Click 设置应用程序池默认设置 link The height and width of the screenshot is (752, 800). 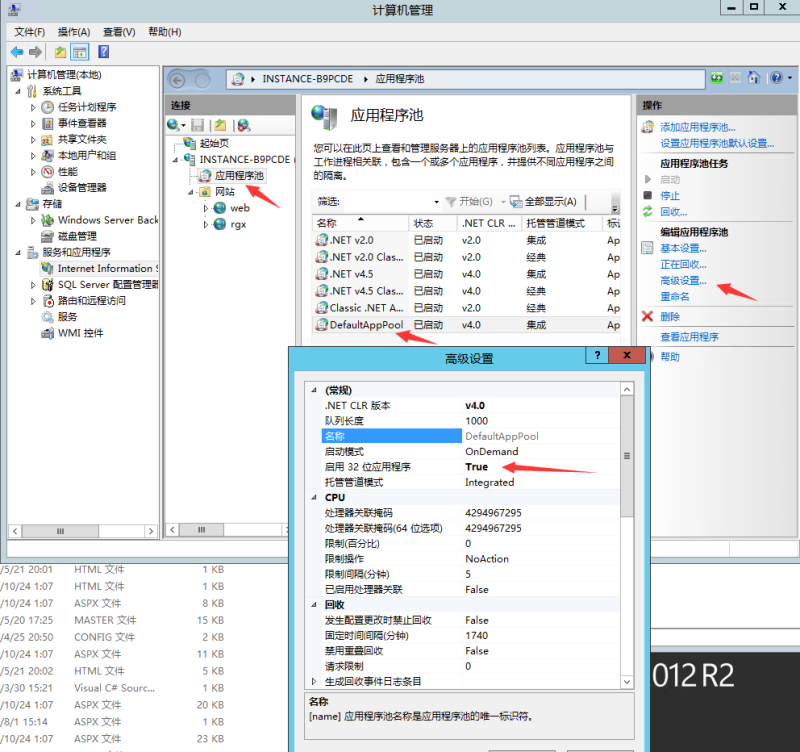pyautogui.click(x=717, y=143)
